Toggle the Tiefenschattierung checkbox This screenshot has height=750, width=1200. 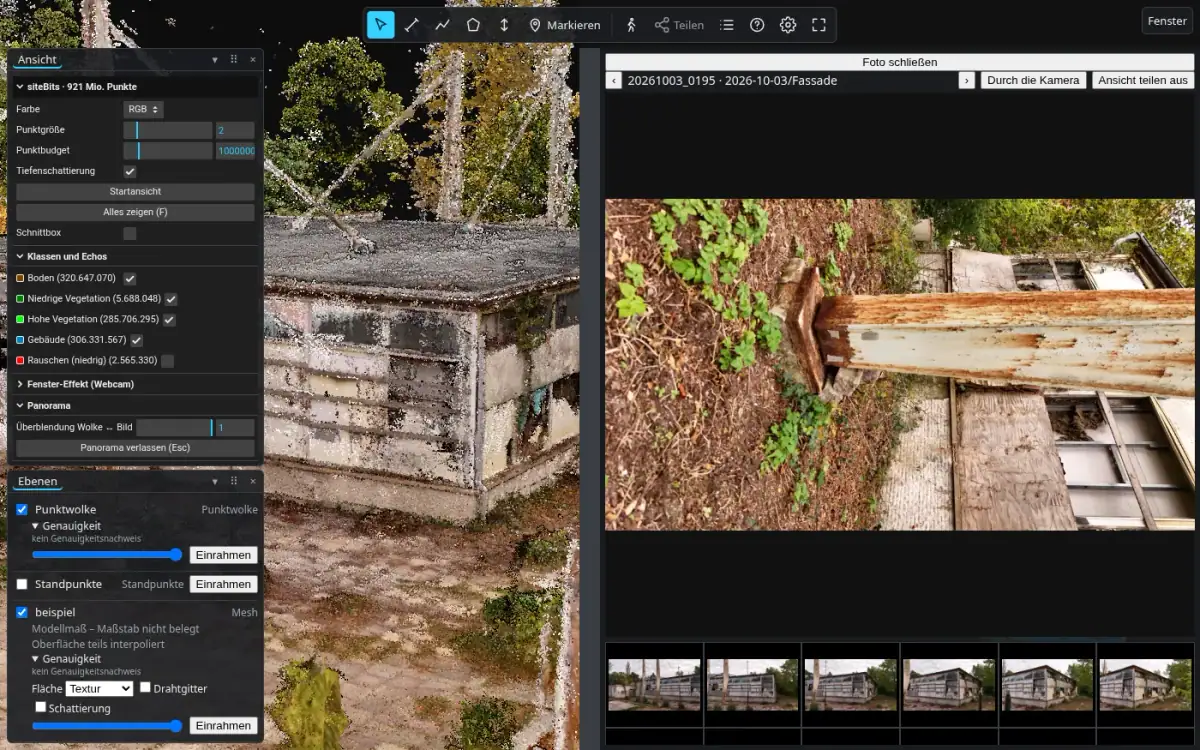130,172
